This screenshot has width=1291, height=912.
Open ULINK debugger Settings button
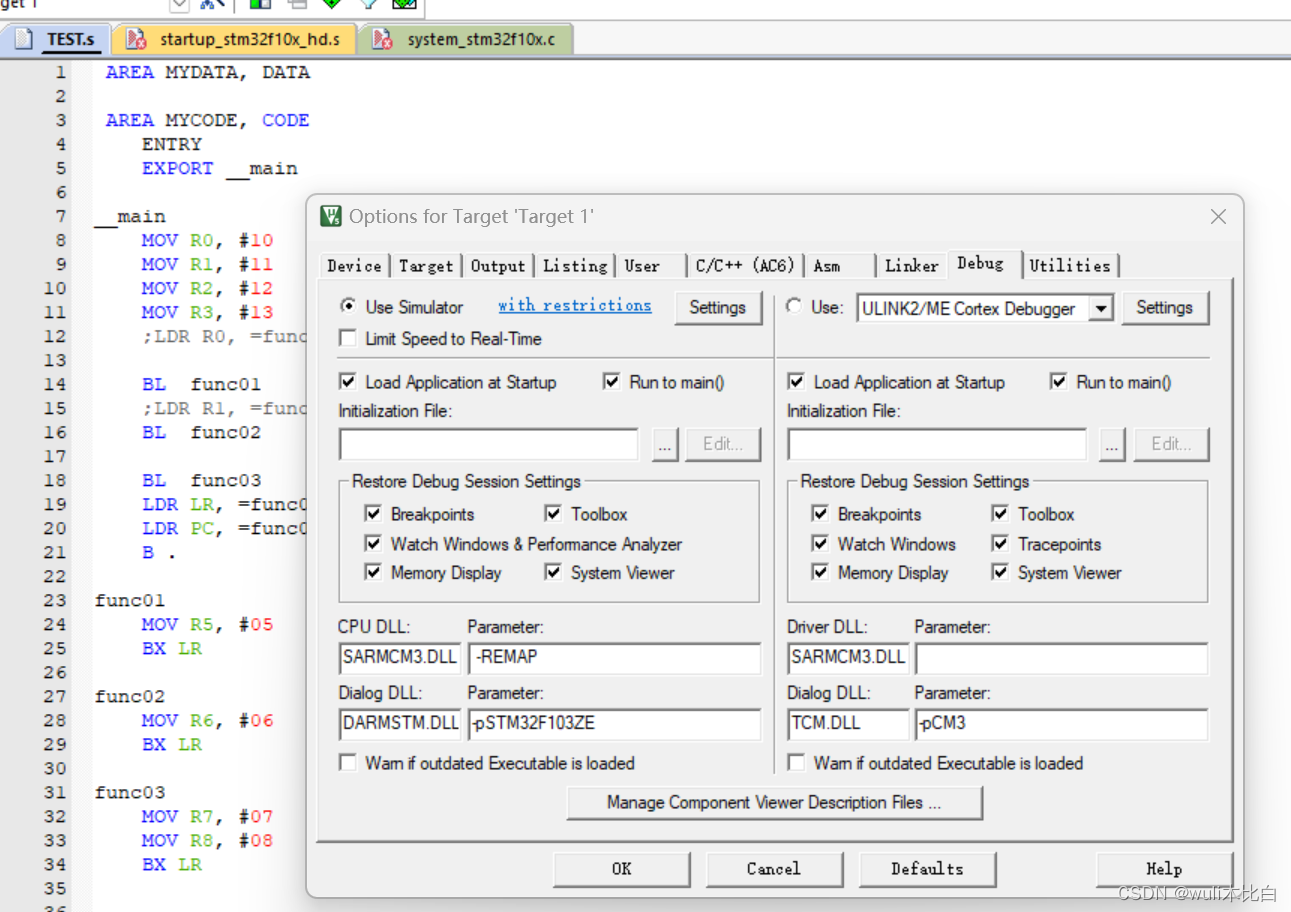[1164, 307]
